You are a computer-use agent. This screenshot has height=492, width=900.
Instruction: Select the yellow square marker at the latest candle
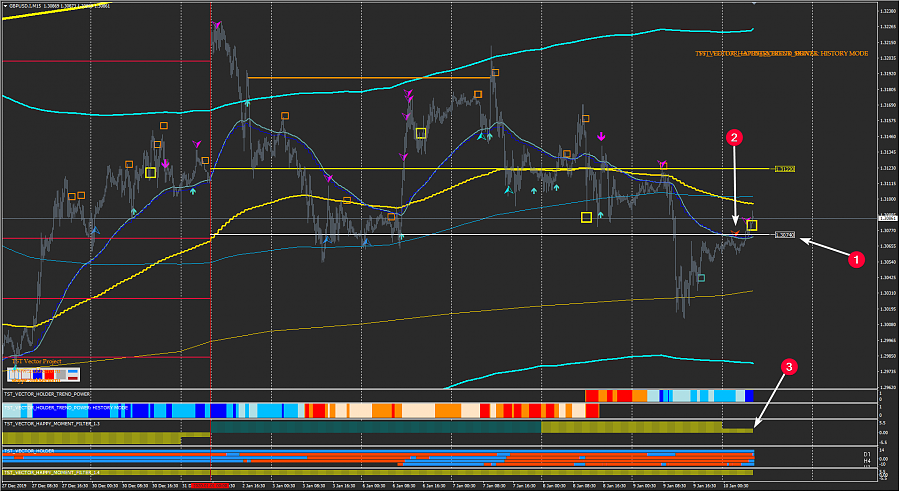pyautogui.click(x=752, y=226)
